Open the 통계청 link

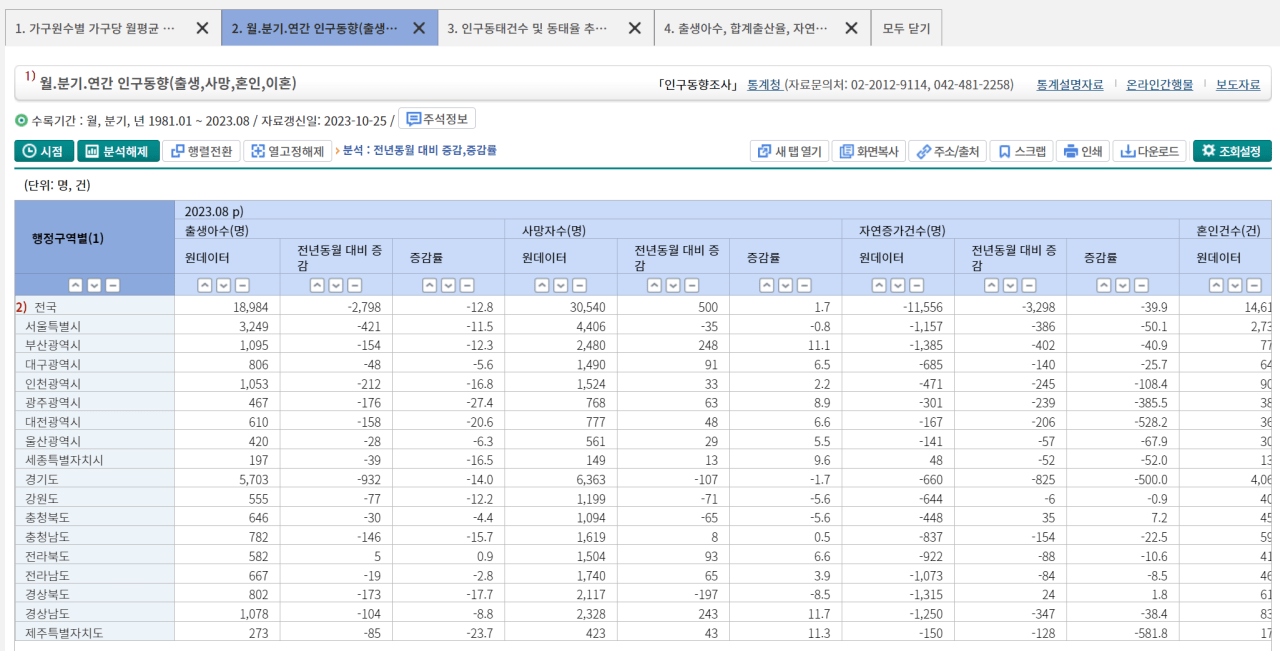[x=764, y=85]
